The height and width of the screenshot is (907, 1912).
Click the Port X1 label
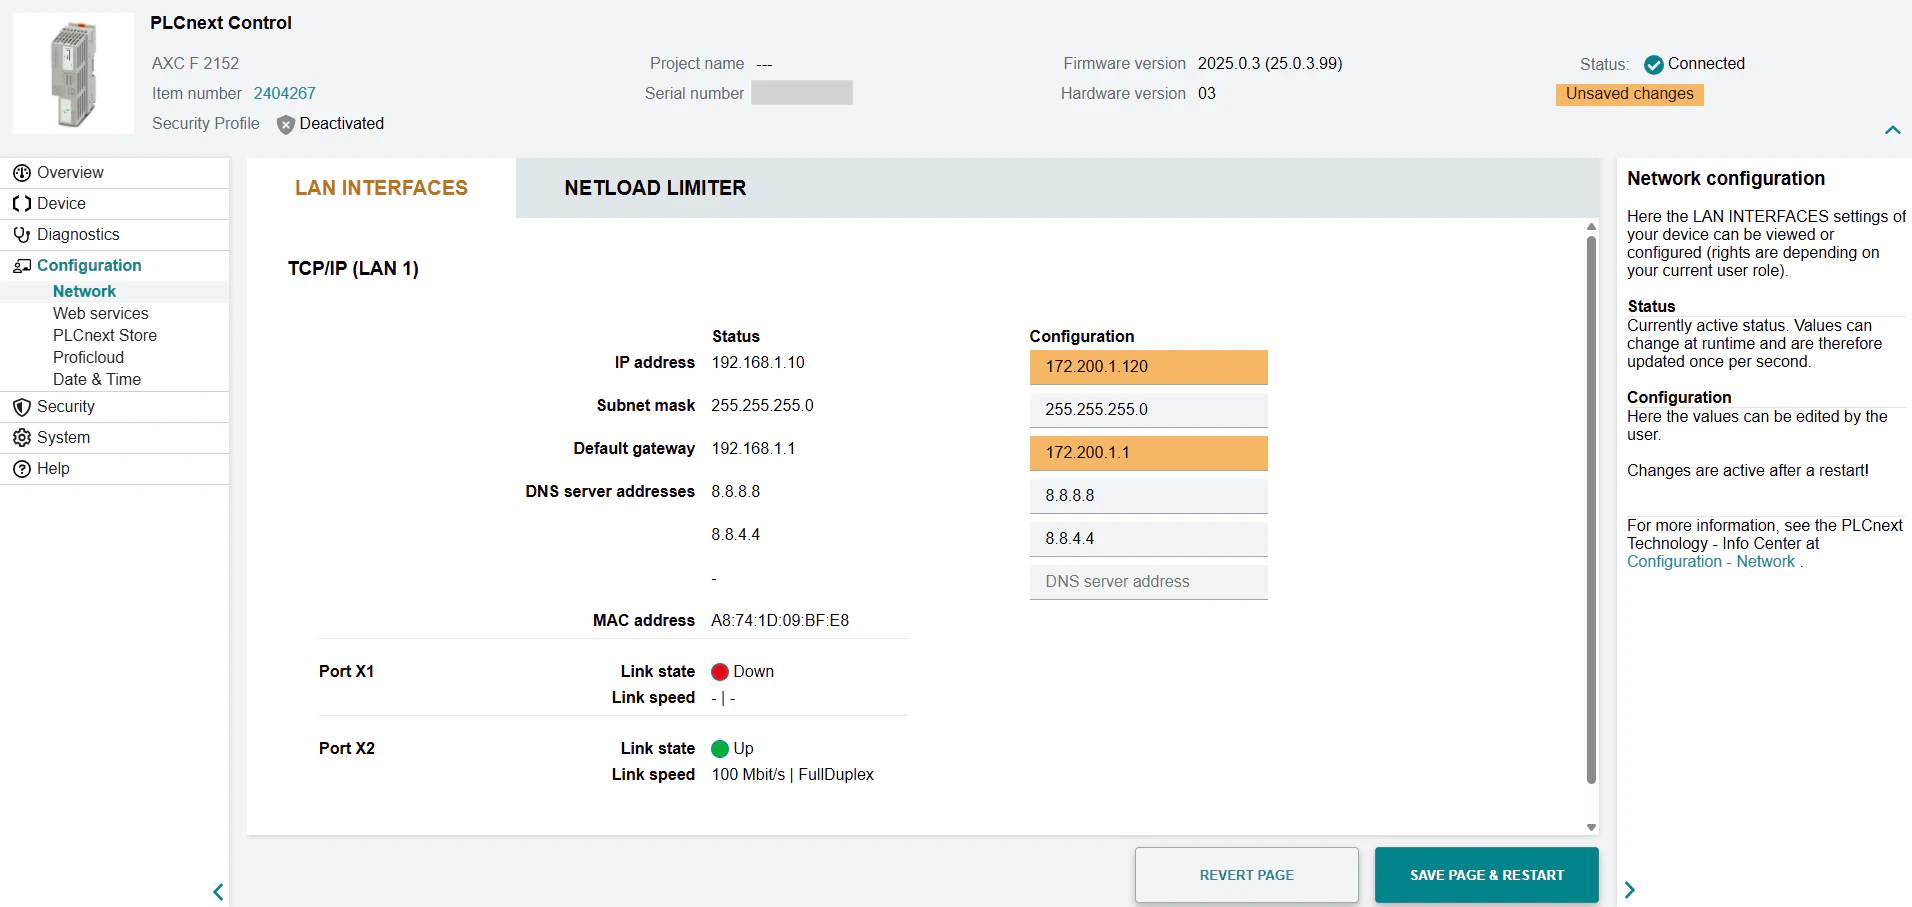(346, 672)
